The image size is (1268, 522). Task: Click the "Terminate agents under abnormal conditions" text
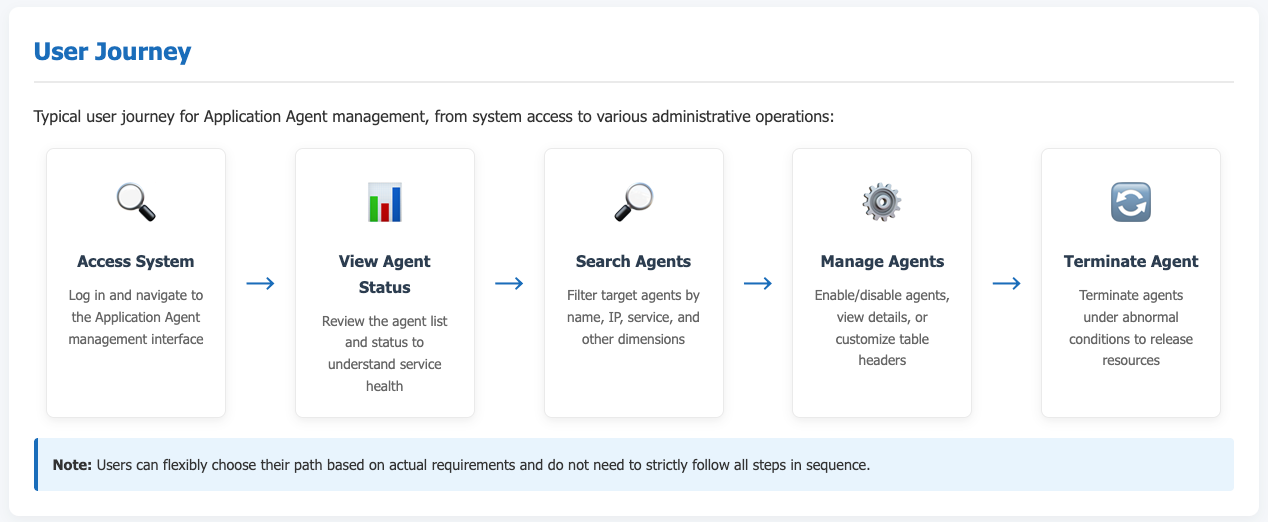point(1131,328)
